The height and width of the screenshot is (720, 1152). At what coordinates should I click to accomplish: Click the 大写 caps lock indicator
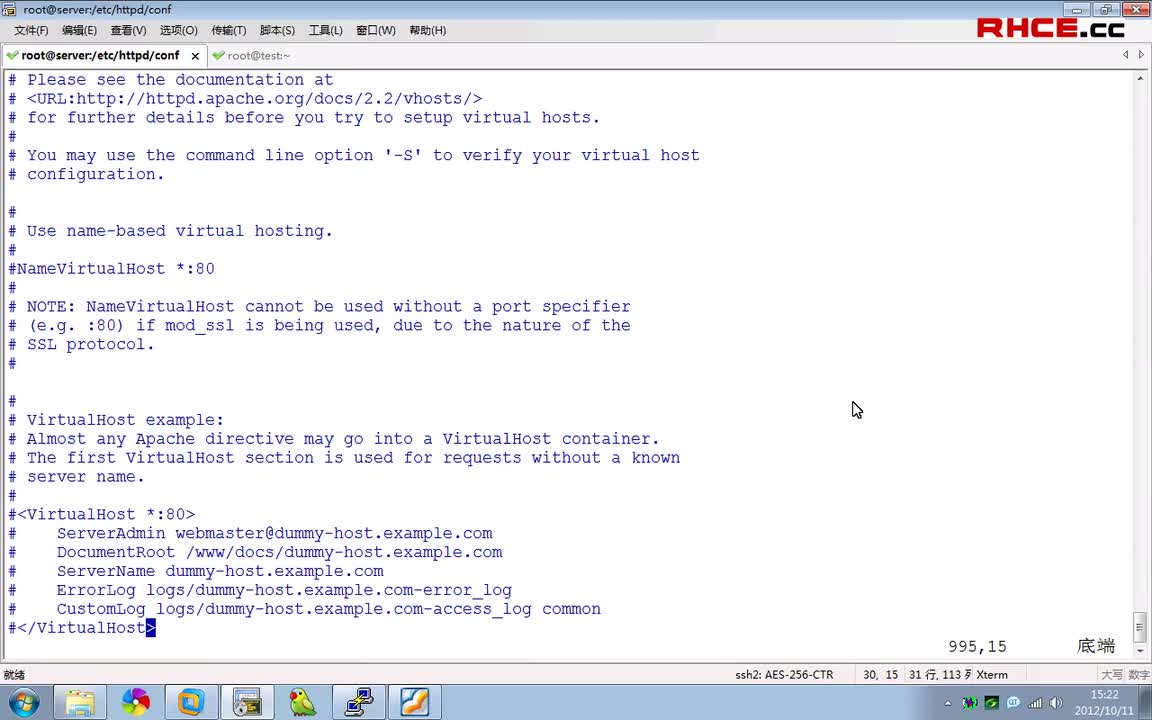1112,674
